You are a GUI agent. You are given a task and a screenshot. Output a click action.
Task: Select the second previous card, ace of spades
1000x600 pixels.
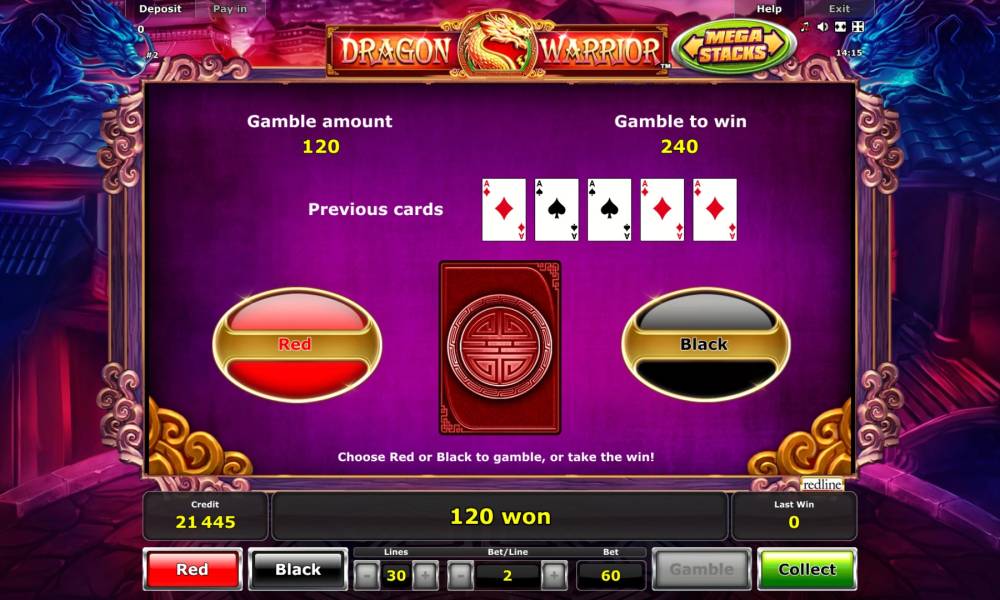click(557, 210)
